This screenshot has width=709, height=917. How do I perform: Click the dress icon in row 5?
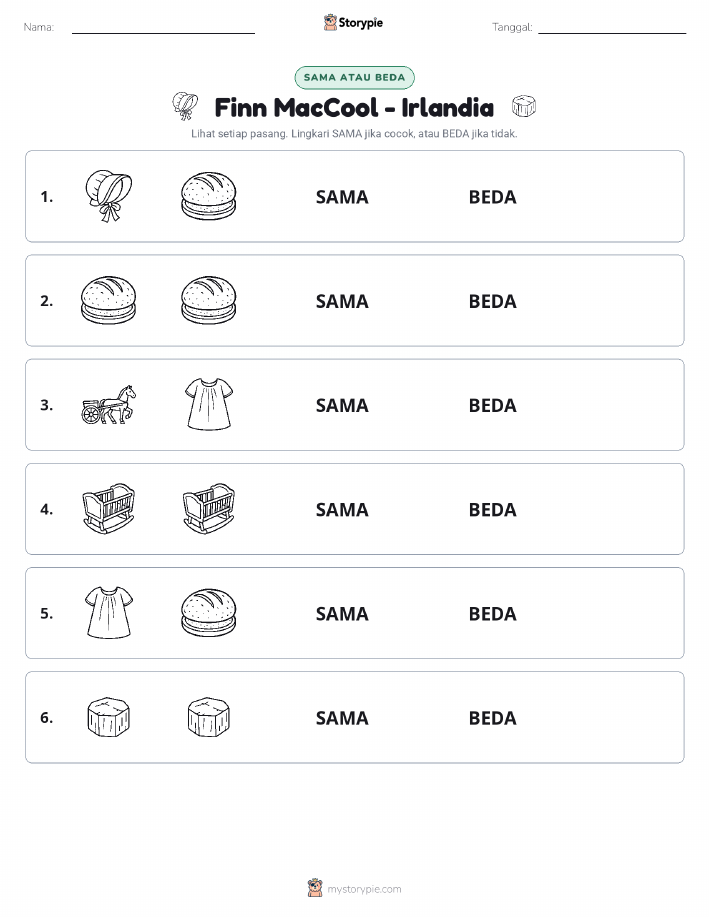coord(109,612)
